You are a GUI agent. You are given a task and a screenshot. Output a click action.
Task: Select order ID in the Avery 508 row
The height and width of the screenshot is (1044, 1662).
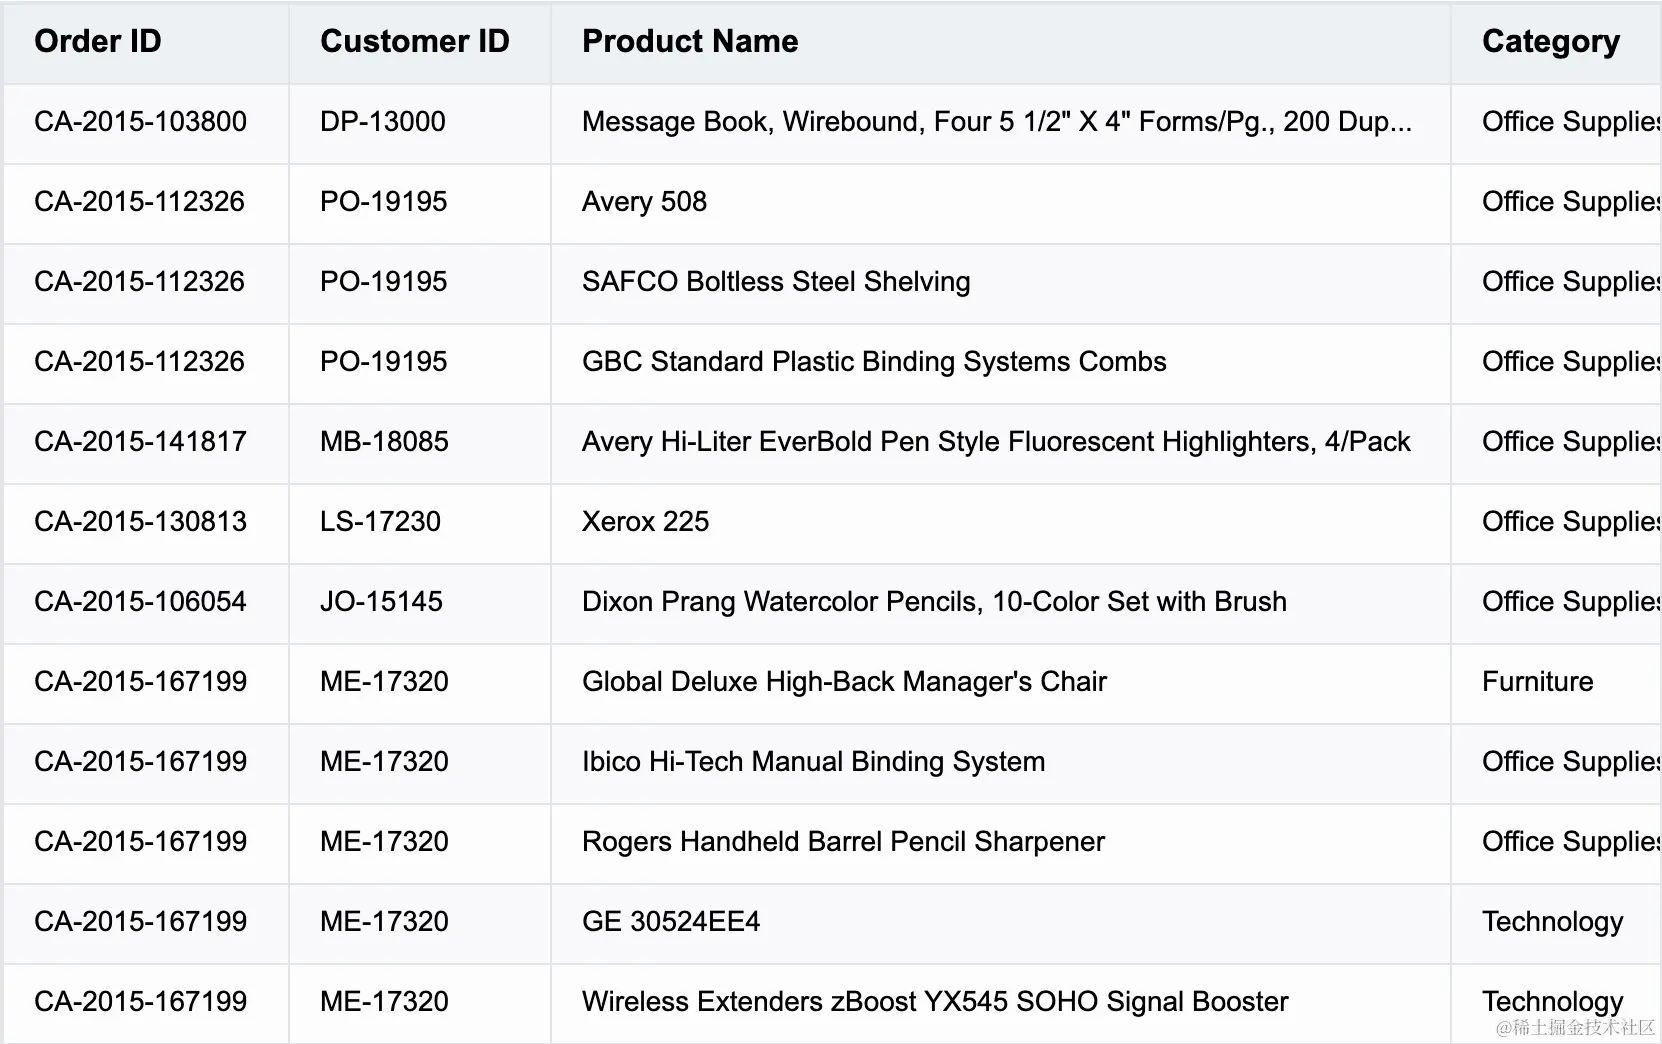146,204
